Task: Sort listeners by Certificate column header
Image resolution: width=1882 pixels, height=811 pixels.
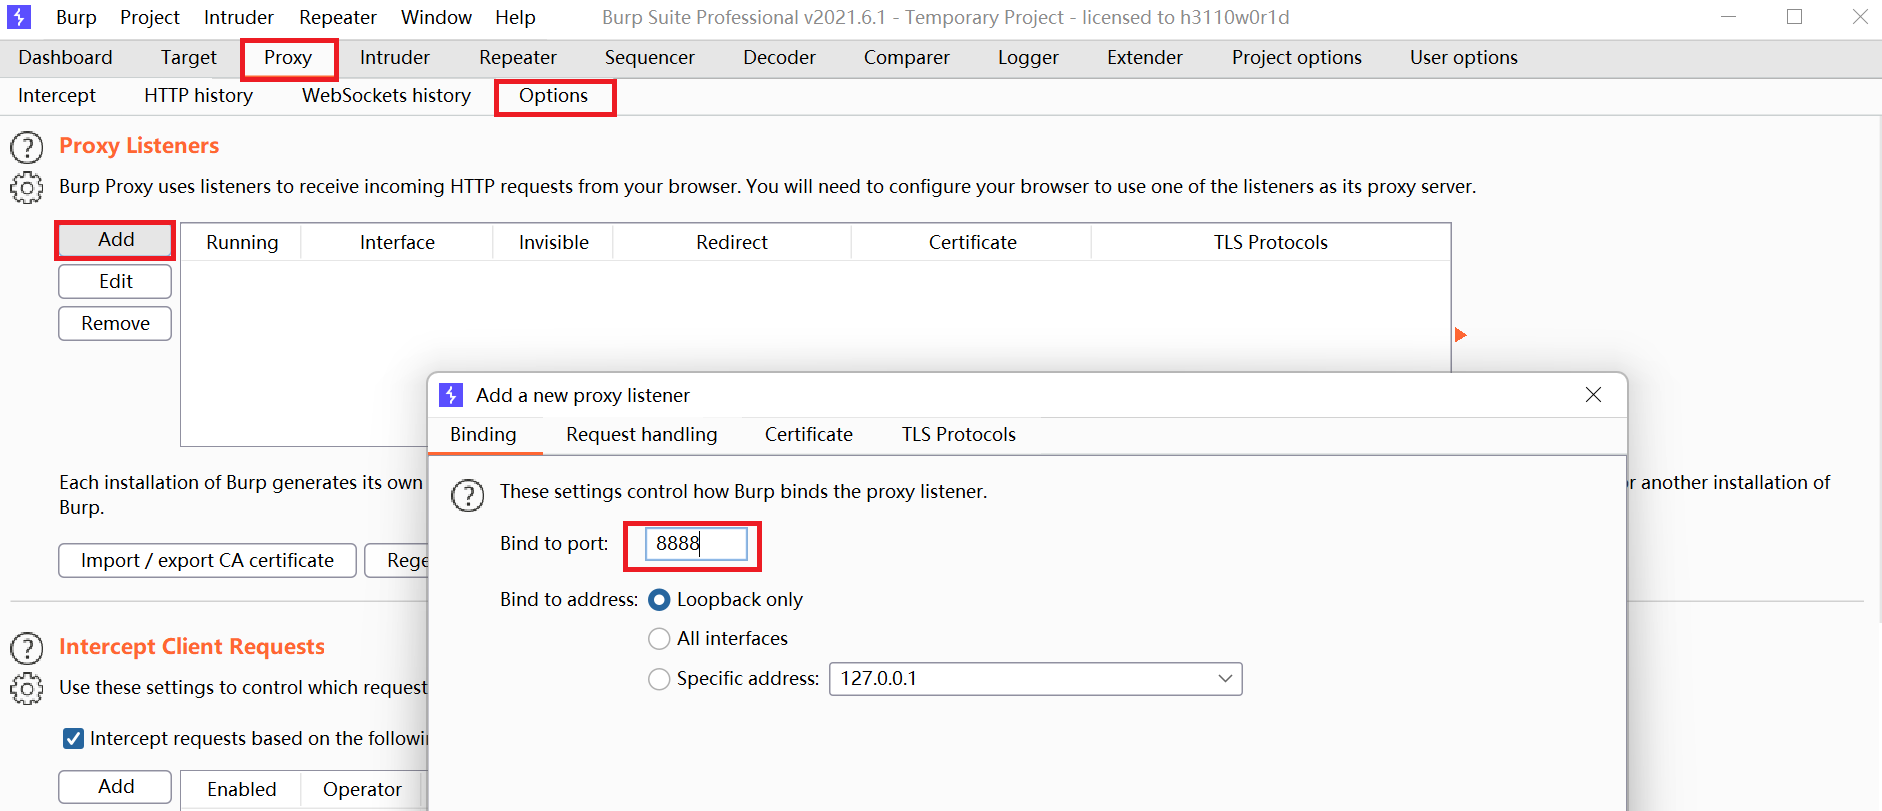Action: [972, 243]
